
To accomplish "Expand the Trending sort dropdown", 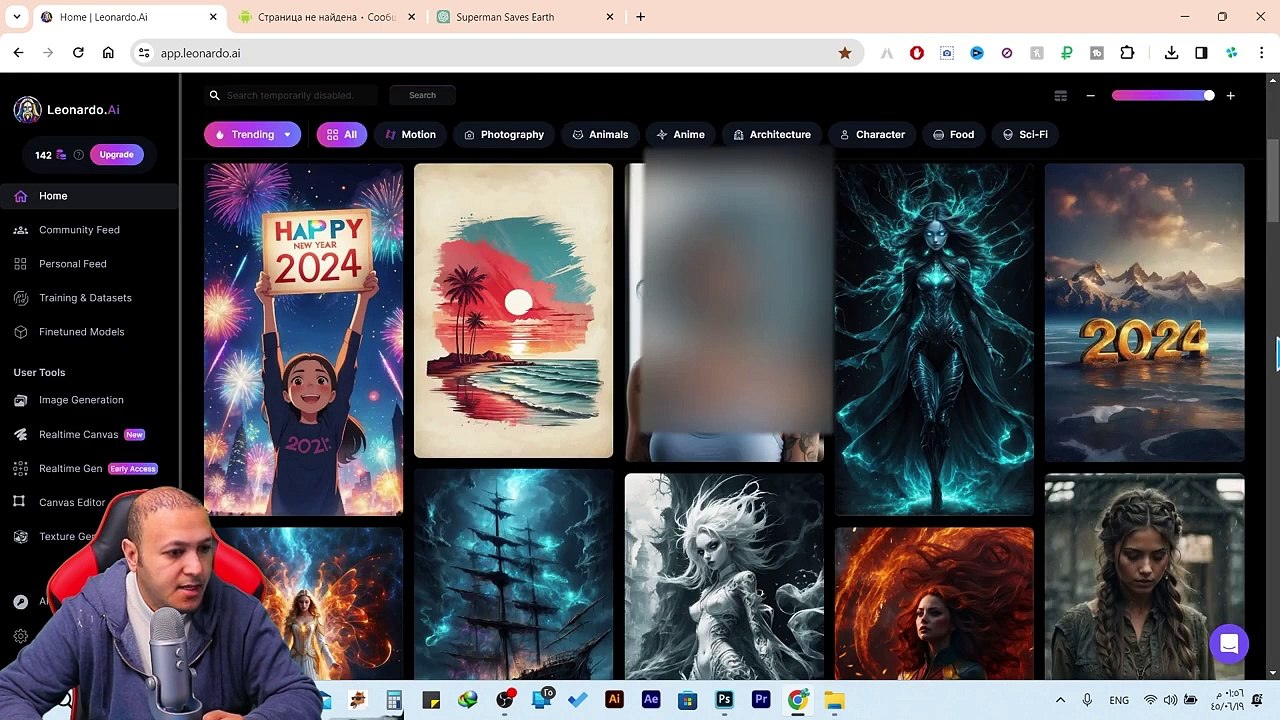I will click(287, 135).
